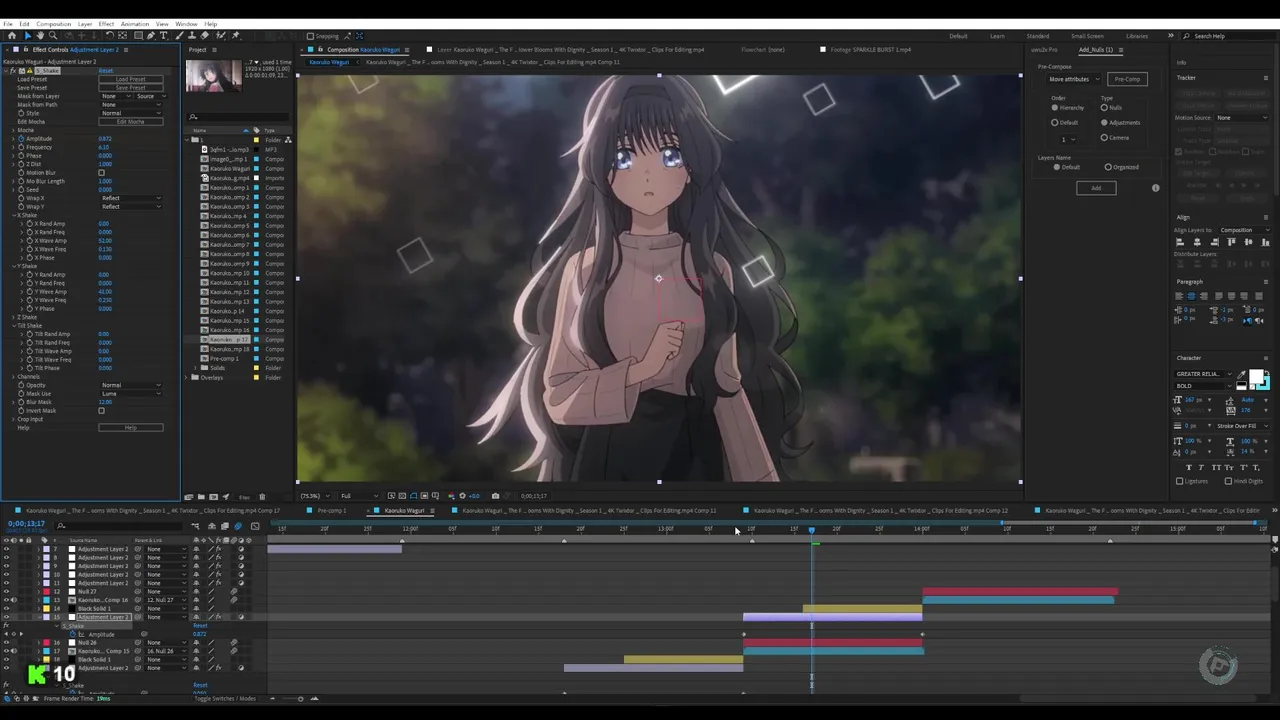Screen dimensions: 1280x720
Task: Select the Eraser tool
Action: (204, 35)
